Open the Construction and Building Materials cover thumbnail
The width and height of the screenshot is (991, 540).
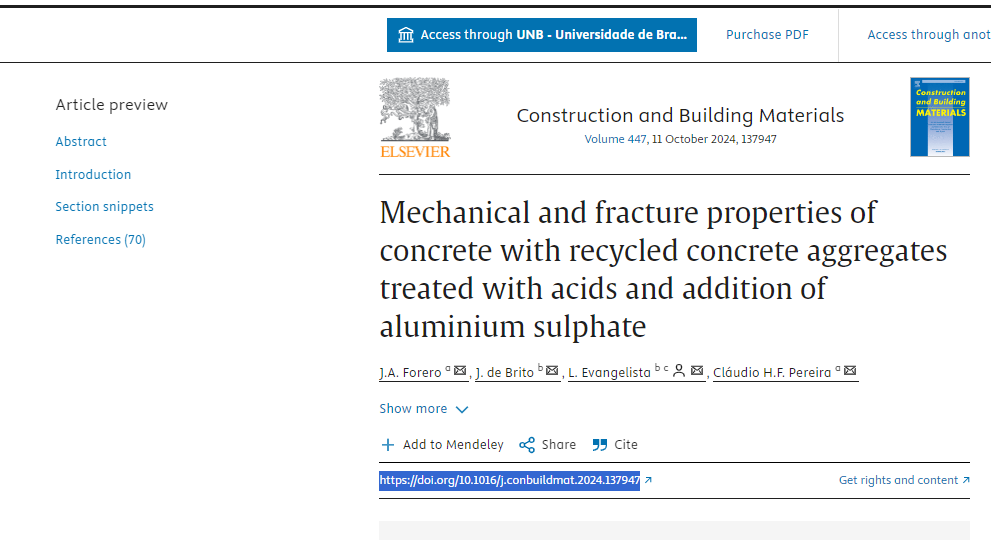pyautogui.click(x=939, y=117)
